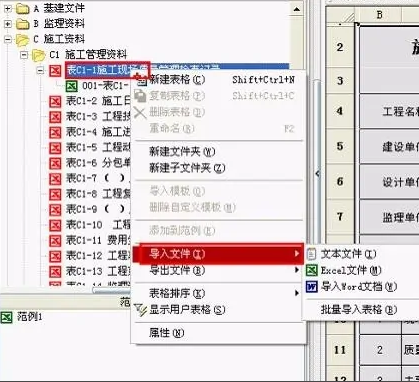Expand the A 基建文件 folder
Image resolution: width=419 pixels, height=382 pixels.
coord(7,9)
